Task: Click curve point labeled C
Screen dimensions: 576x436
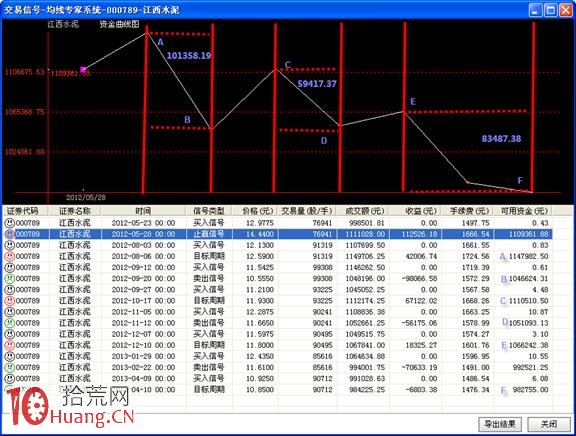Action: (x=276, y=69)
